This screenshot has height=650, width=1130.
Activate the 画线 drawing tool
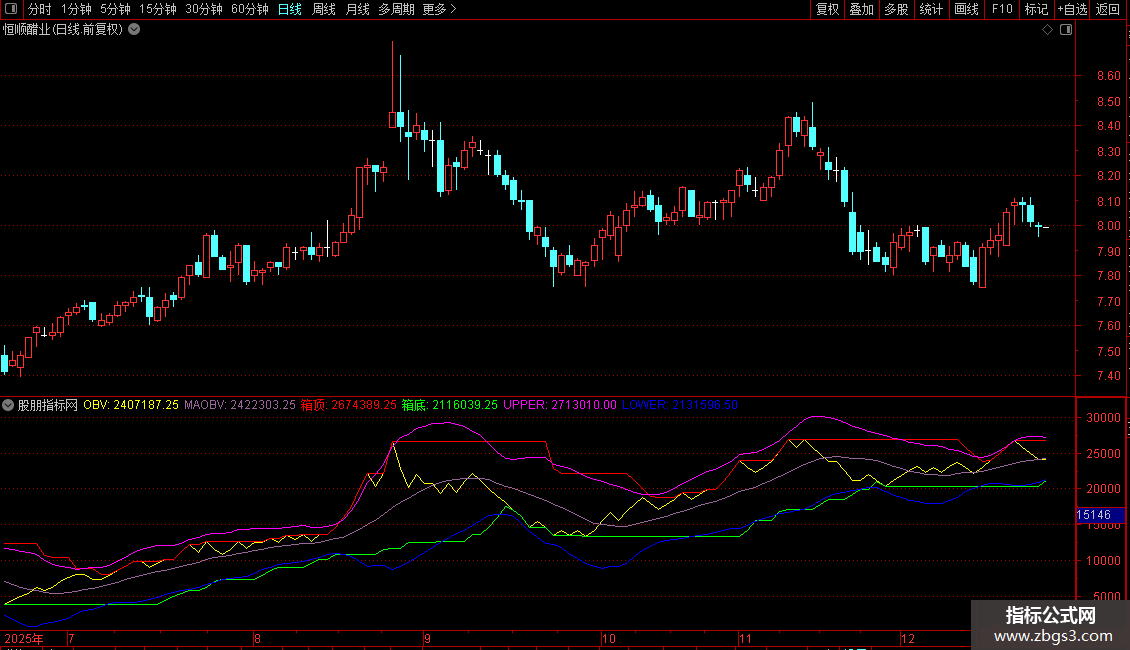966,9
